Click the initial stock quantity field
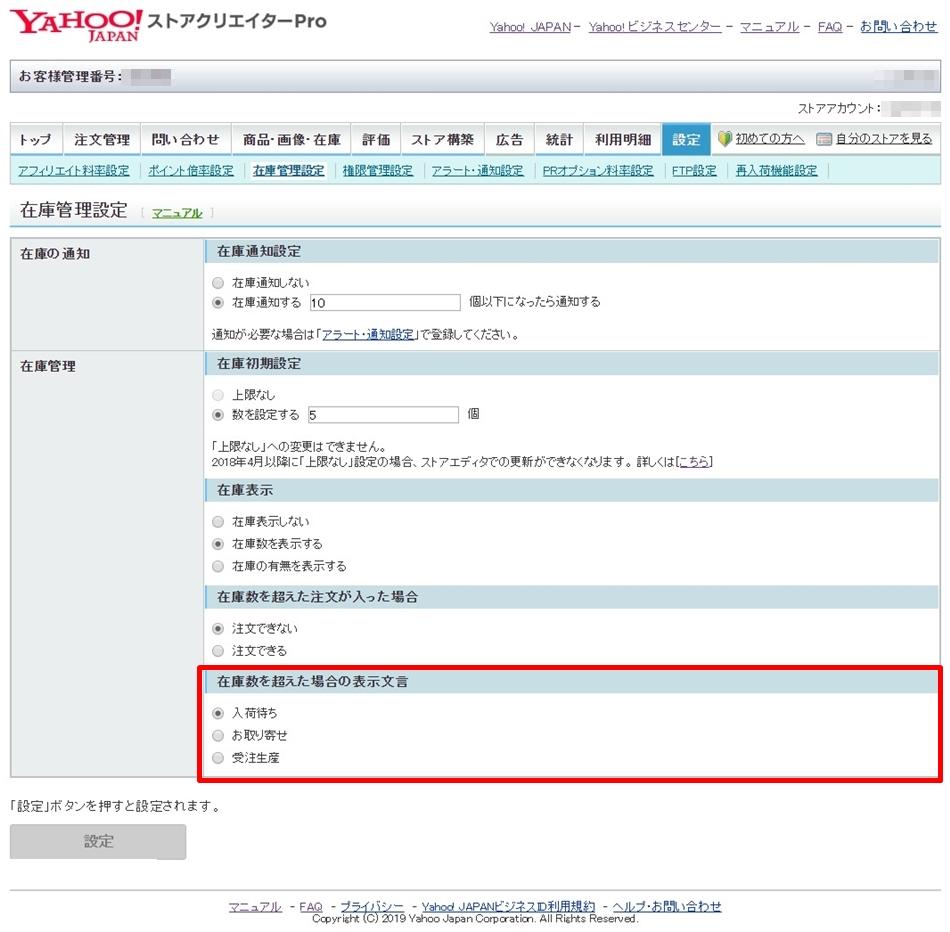The height and width of the screenshot is (932, 950). pyautogui.click(x=383, y=415)
